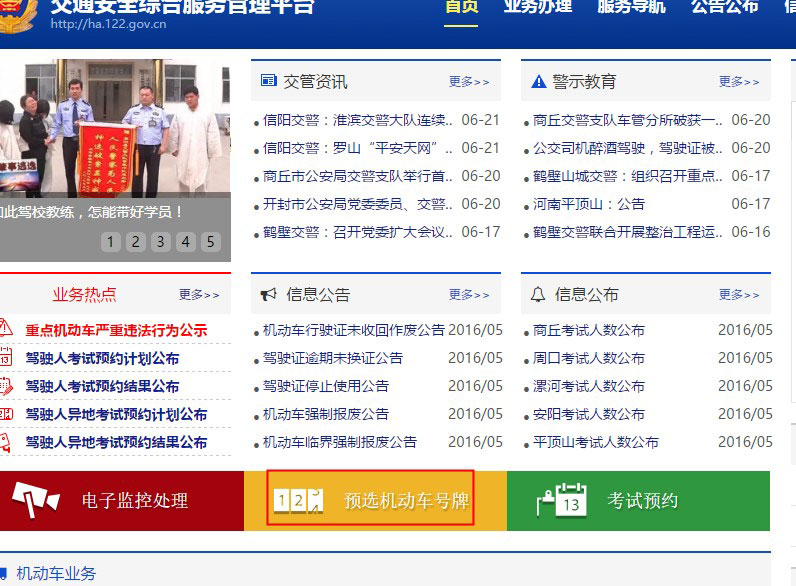
Task: Open news 信阳交警：淮滨交警大队连续
Action: (357, 120)
